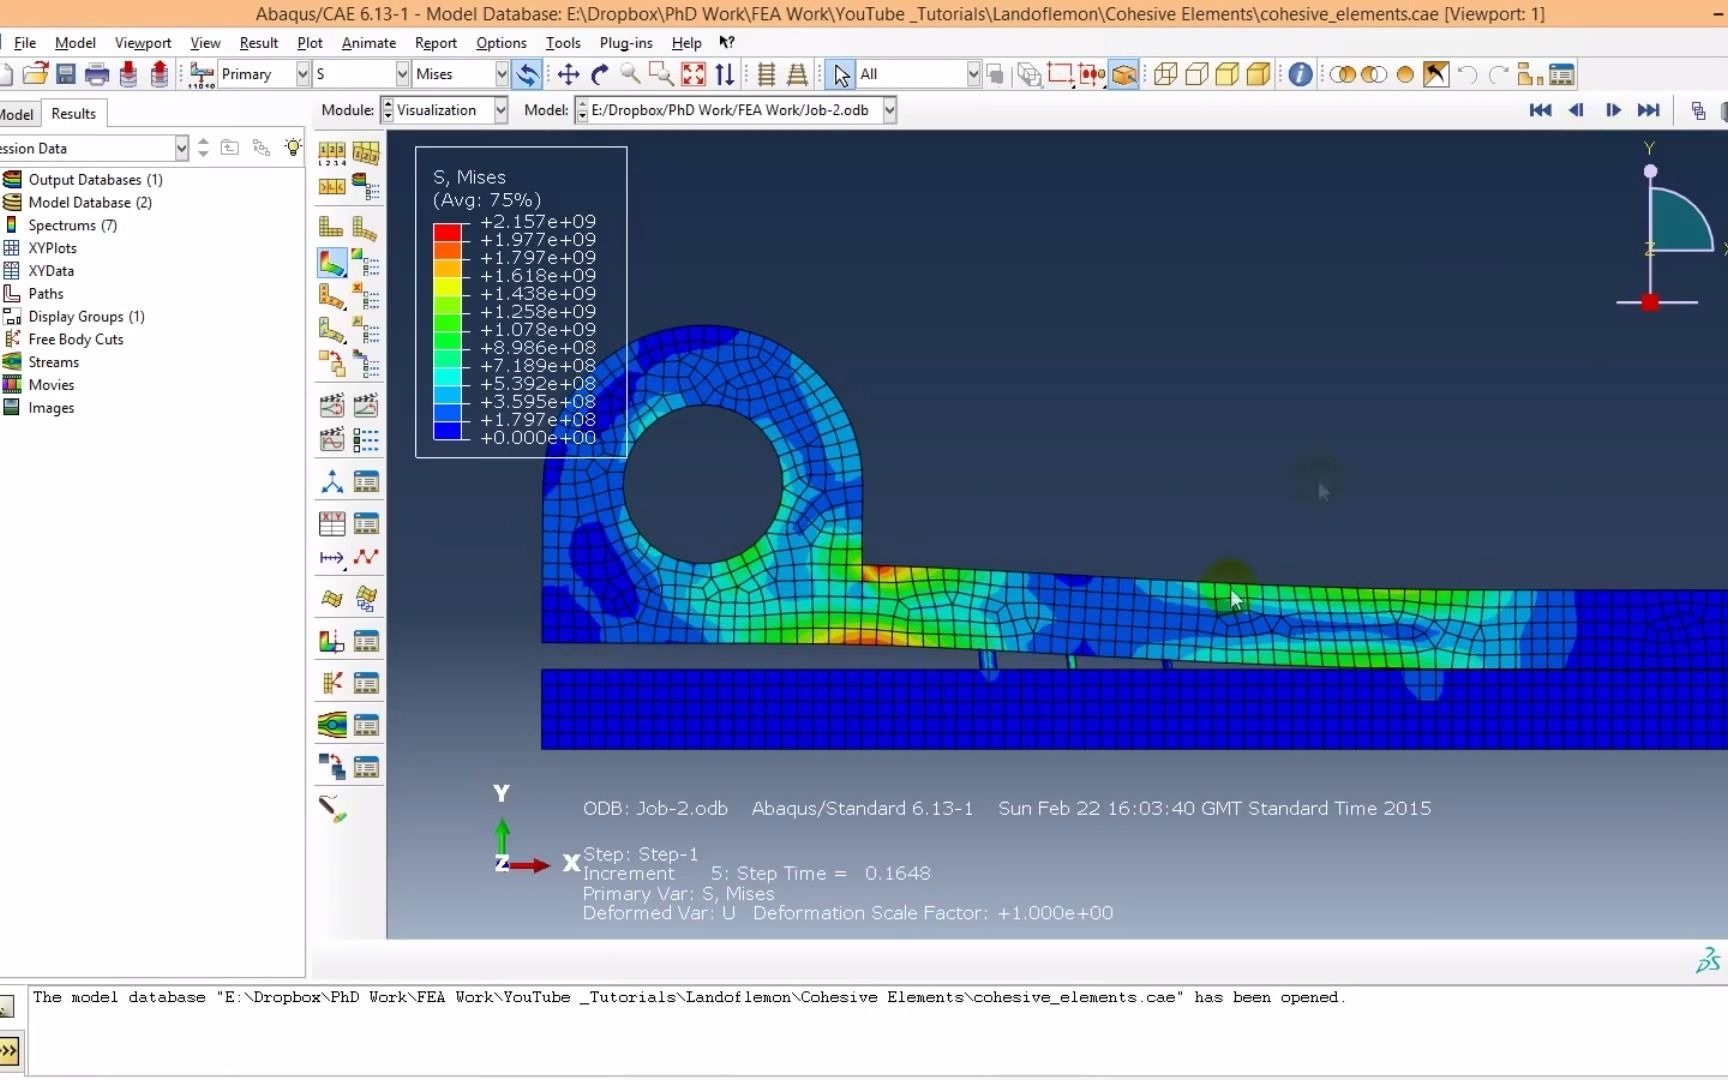This screenshot has height=1080, width=1728.
Task: Select the Pan View tool
Action: [x=567, y=73]
